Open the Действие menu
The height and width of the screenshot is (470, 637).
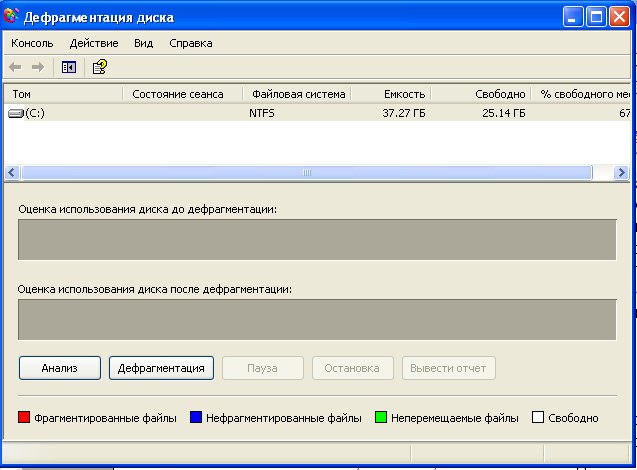pos(94,43)
